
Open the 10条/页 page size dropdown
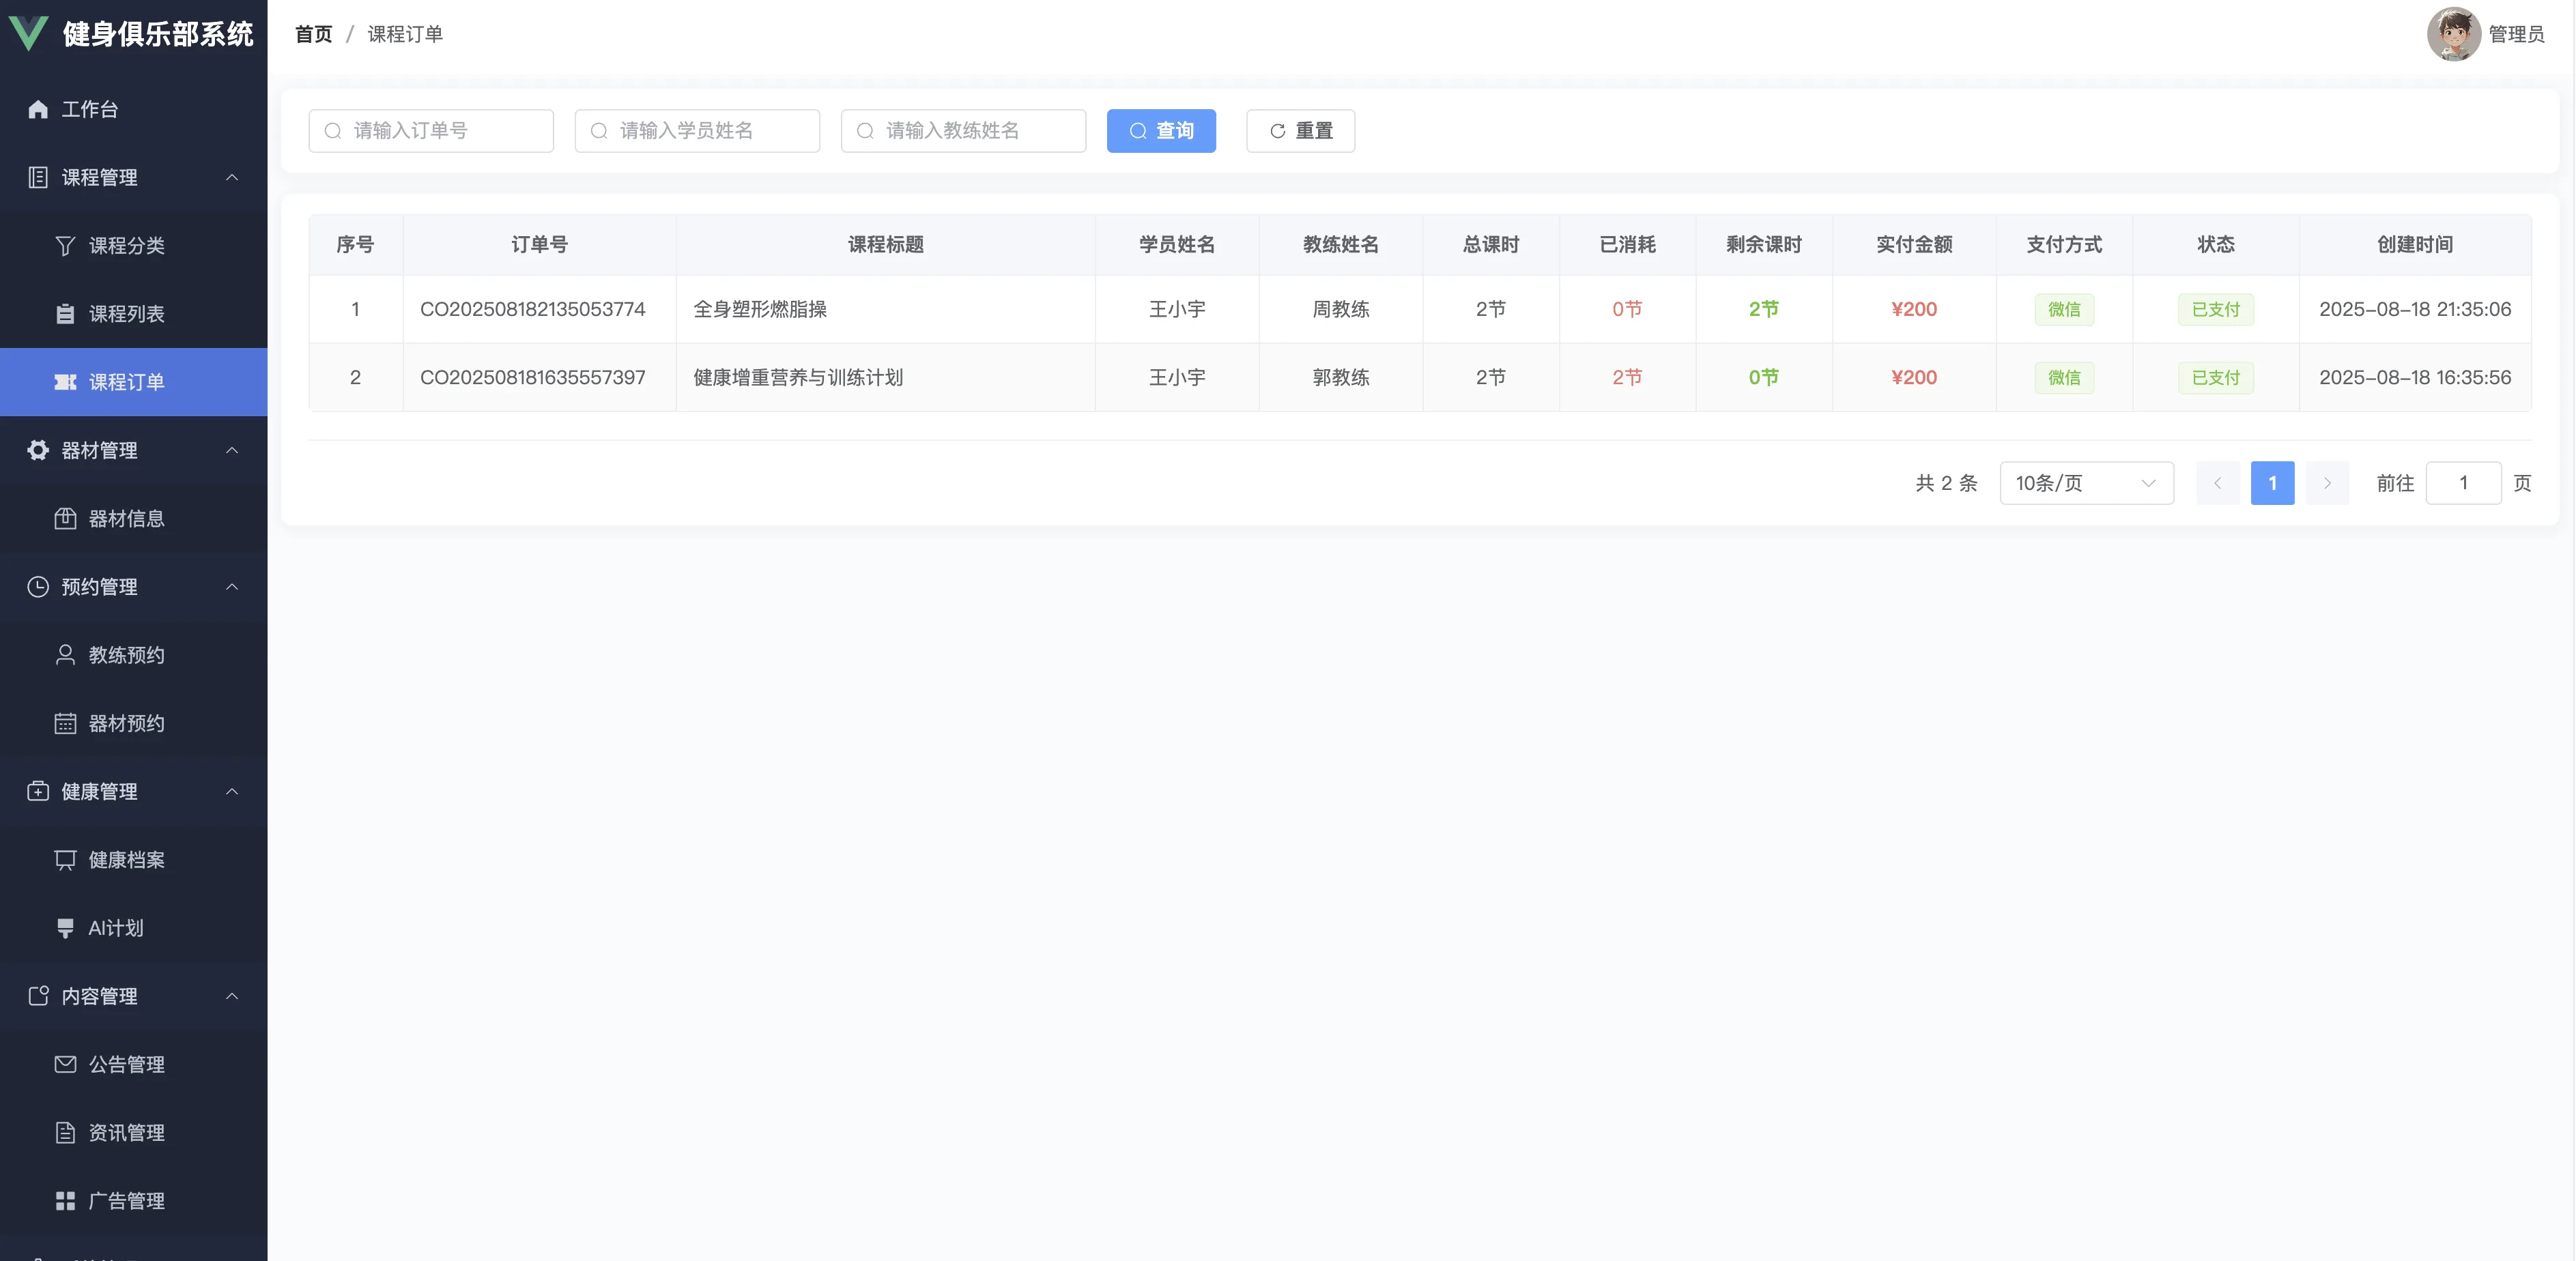point(2086,484)
